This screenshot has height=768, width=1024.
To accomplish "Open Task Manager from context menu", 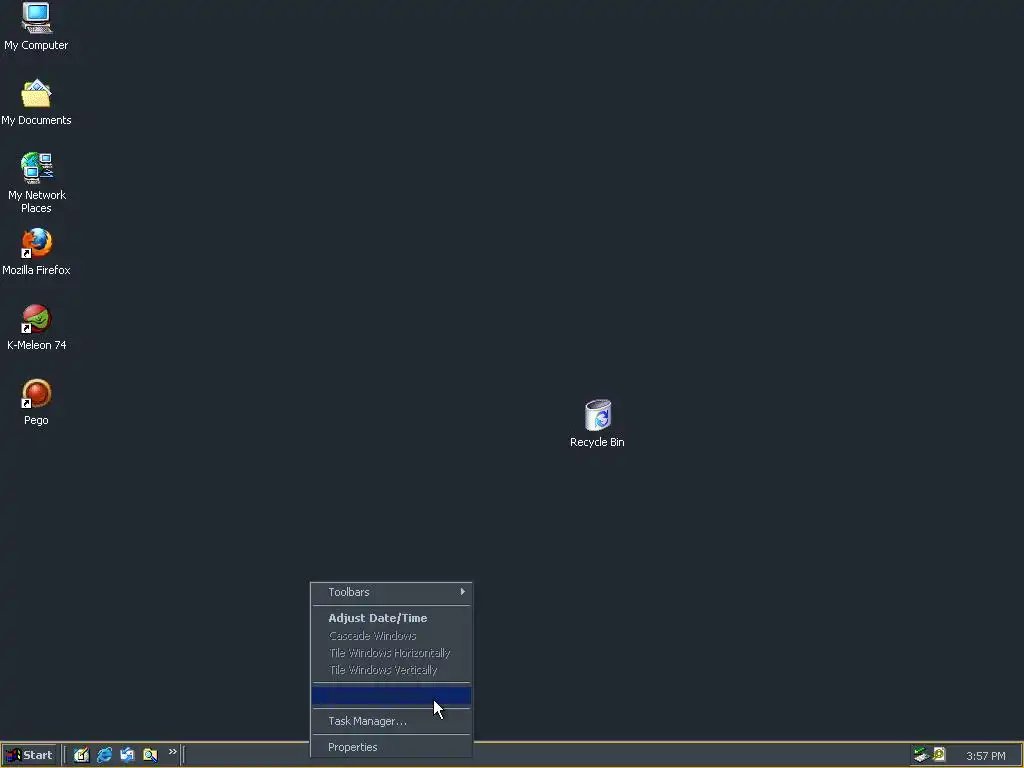I will [x=391, y=721].
